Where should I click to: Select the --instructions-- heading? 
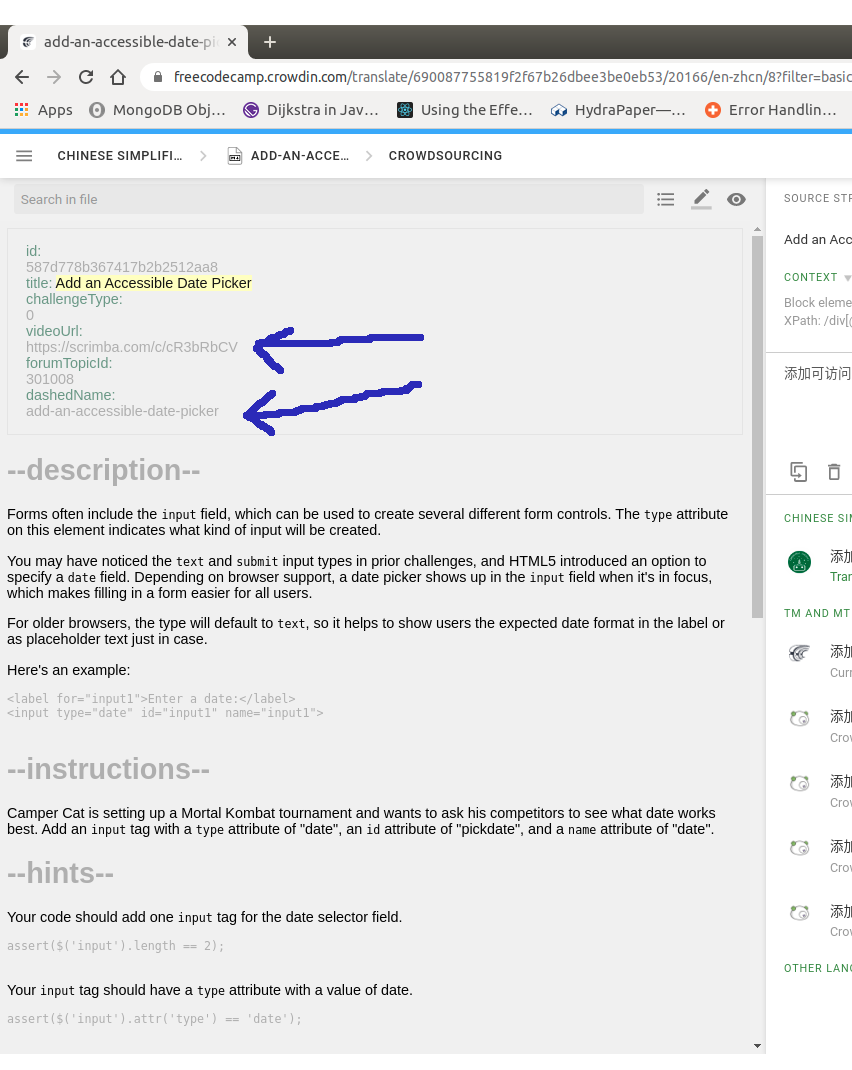[108, 769]
